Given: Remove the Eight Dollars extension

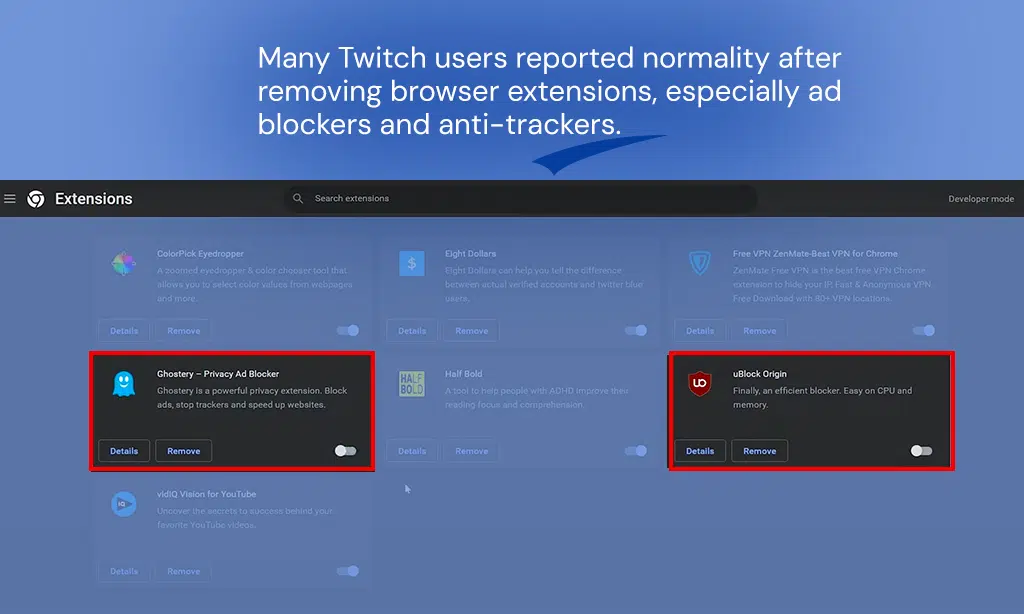Looking at the screenshot, I should click(472, 331).
